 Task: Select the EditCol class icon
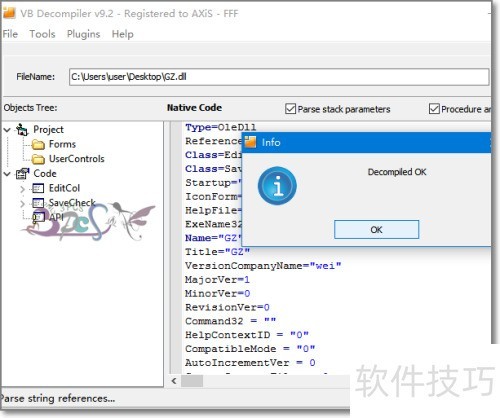click(x=38, y=189)
